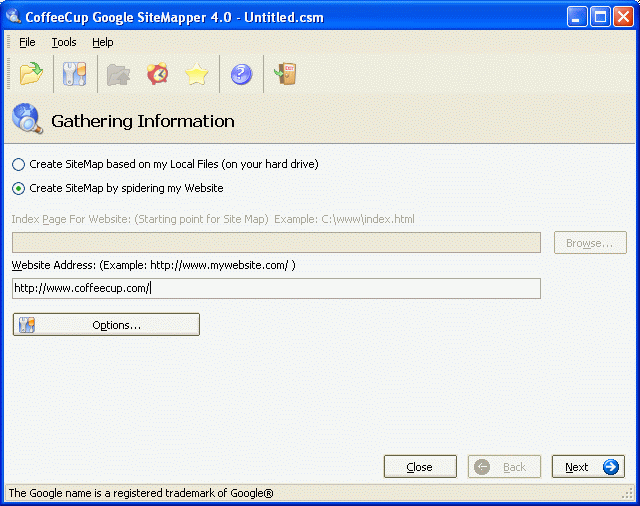Image resolution: width=640 pixels, height=506 pixels.
Task: Minimize the SiteMapper window
Action: coord(576,17)
